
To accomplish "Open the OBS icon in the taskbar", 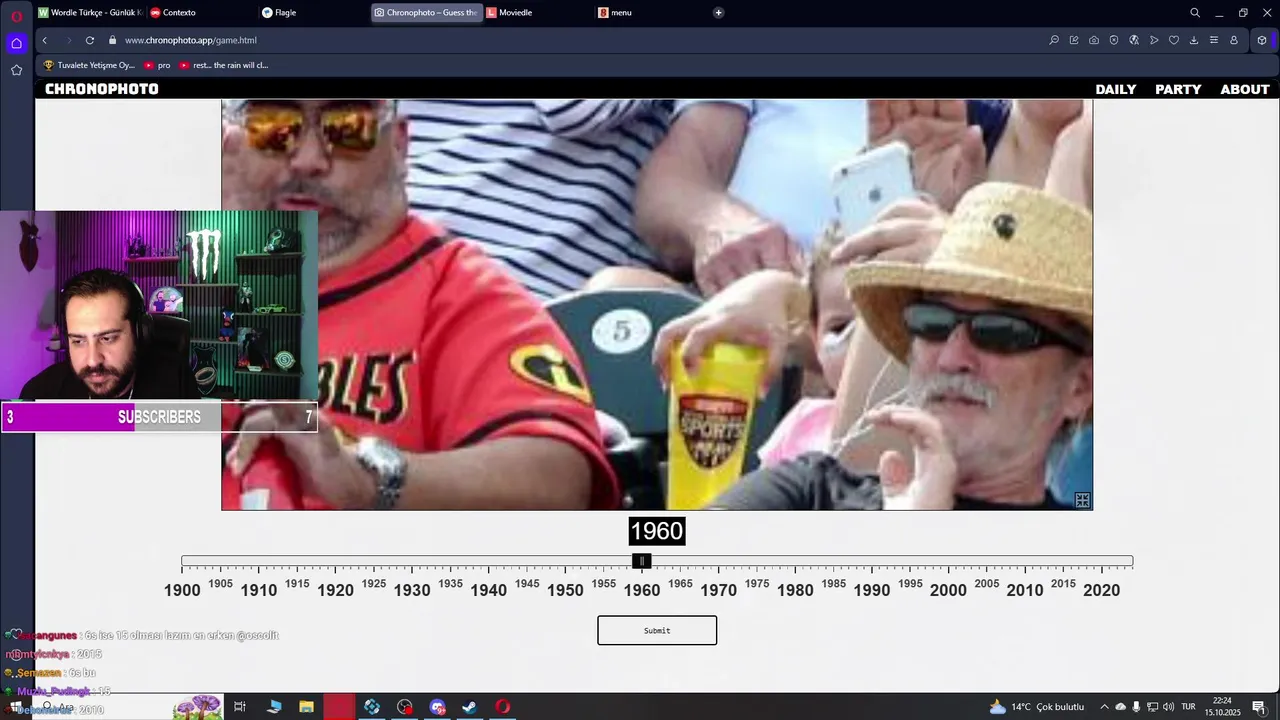I will tap(404, 707).
